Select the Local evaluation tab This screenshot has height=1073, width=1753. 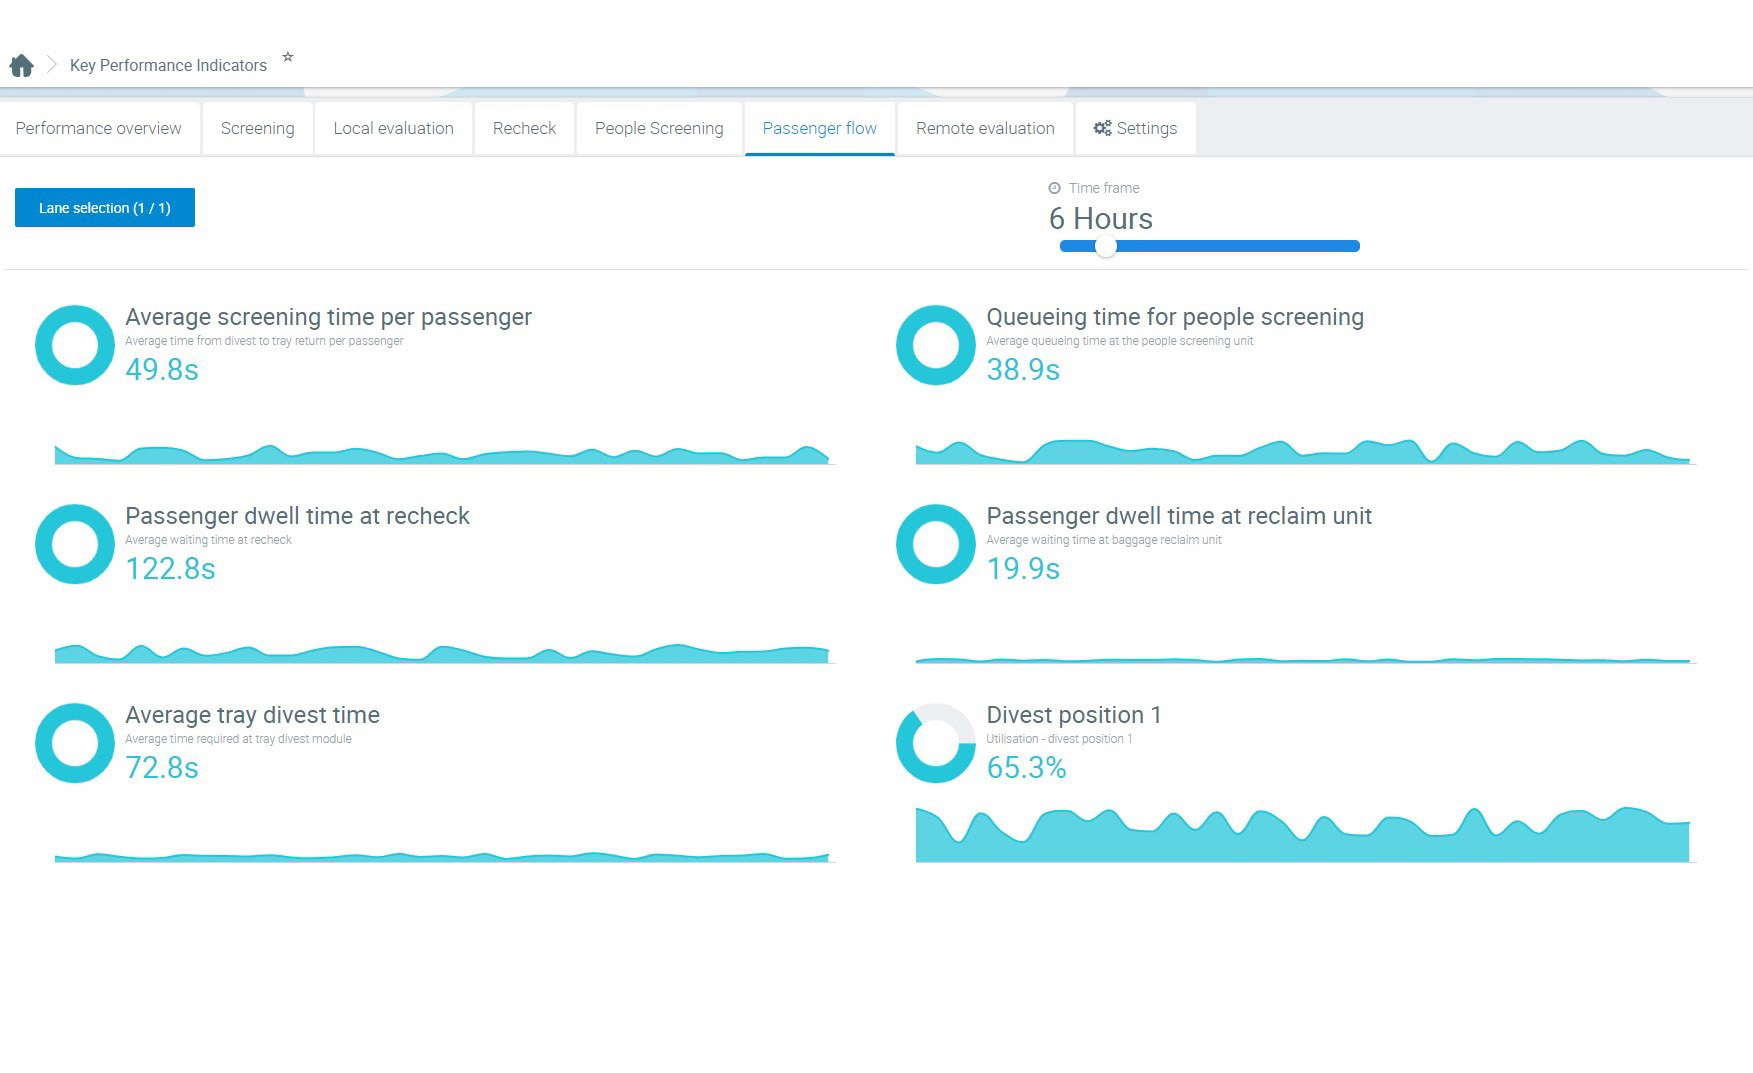tap(393, 128)
